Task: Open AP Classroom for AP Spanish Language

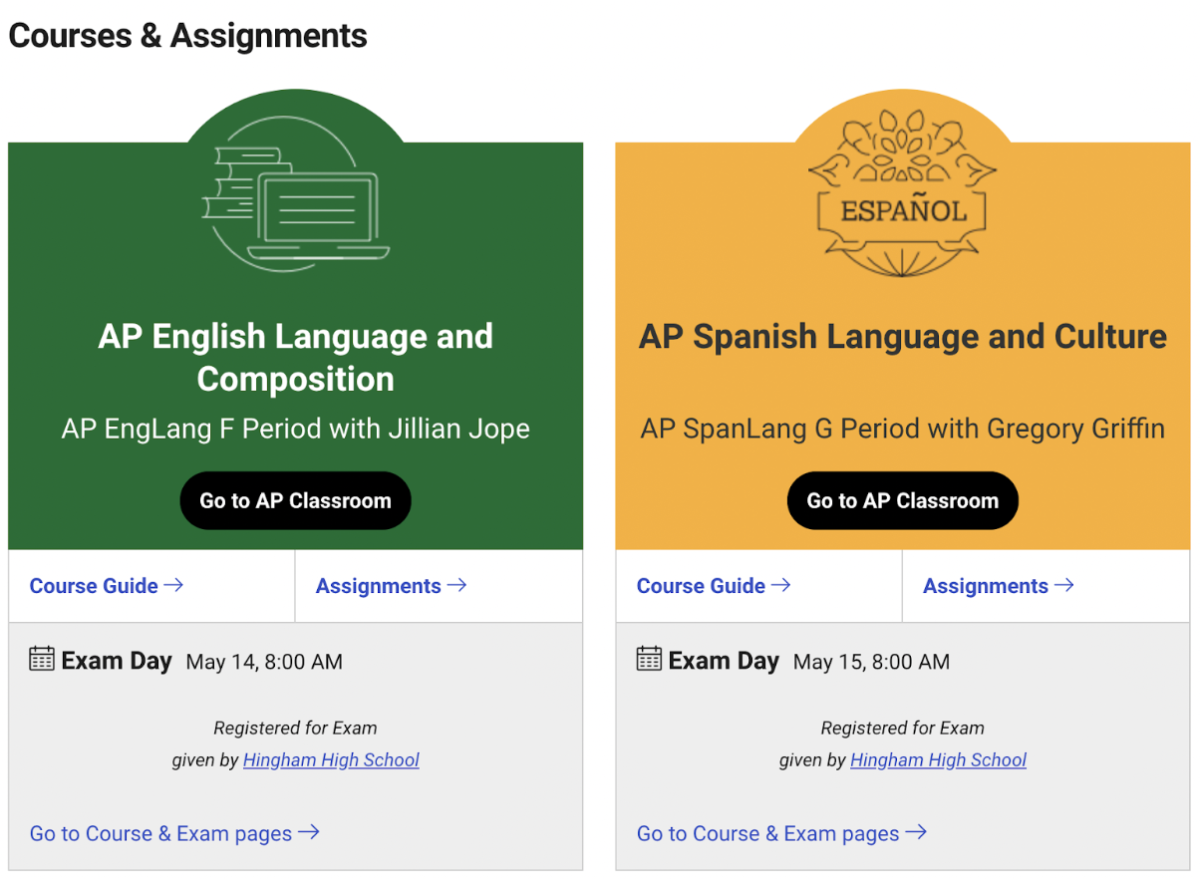Action: (902, 500)
